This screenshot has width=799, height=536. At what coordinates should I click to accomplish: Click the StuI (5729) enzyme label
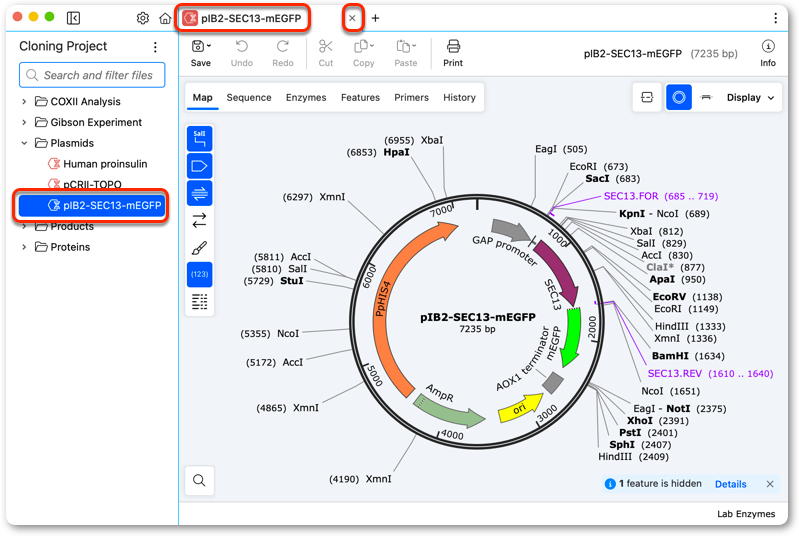(x=273, y=281)
